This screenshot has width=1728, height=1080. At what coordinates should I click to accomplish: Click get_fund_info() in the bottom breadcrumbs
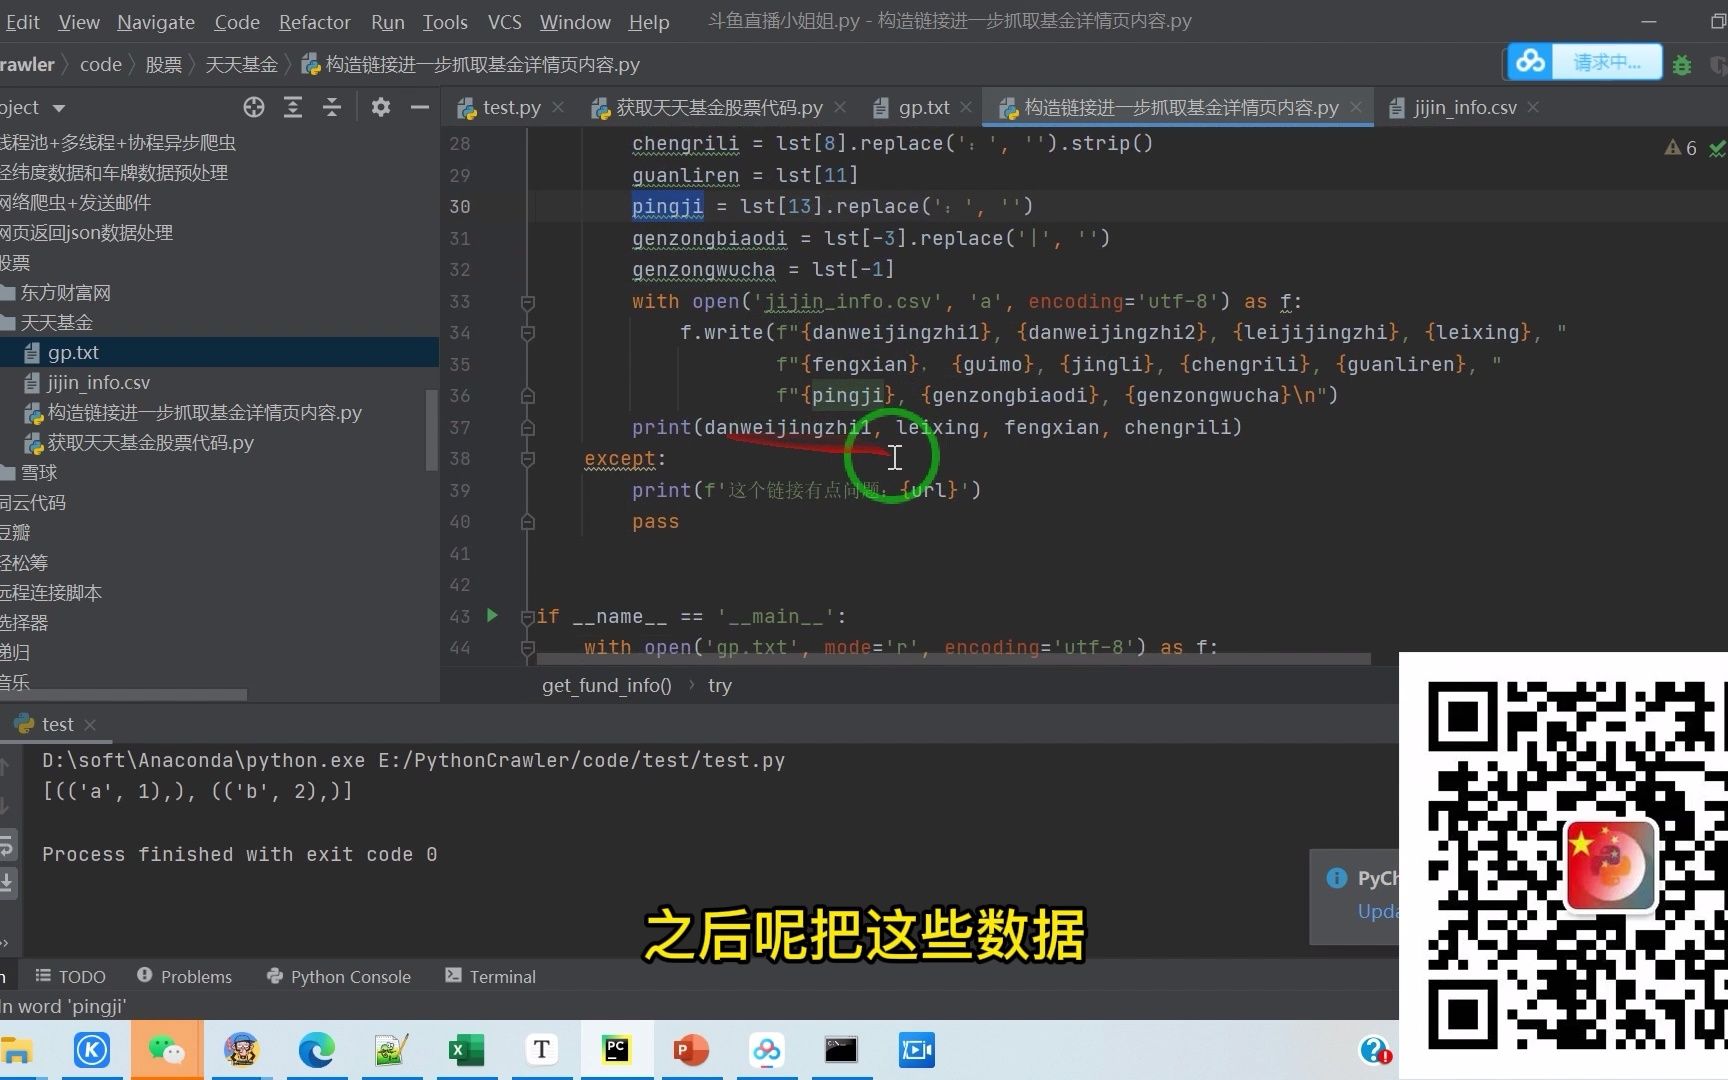pyautogui.click(x=605, y=685)
